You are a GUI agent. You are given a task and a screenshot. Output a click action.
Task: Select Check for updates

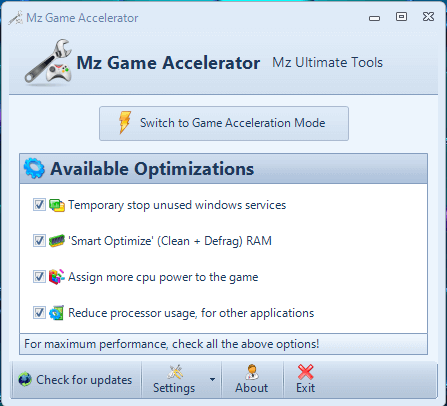coord(75,380)
